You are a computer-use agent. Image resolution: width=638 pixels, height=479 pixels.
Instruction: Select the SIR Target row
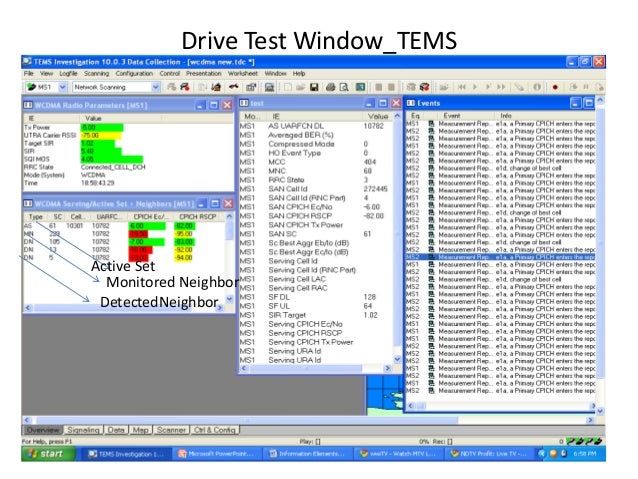coord(315,315)
